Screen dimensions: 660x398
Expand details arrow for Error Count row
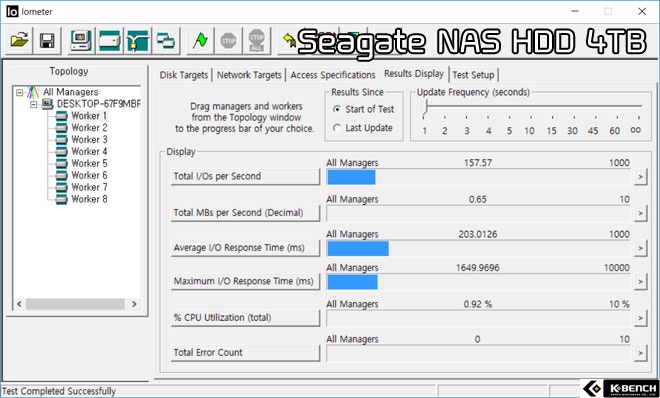coord(640,353)
